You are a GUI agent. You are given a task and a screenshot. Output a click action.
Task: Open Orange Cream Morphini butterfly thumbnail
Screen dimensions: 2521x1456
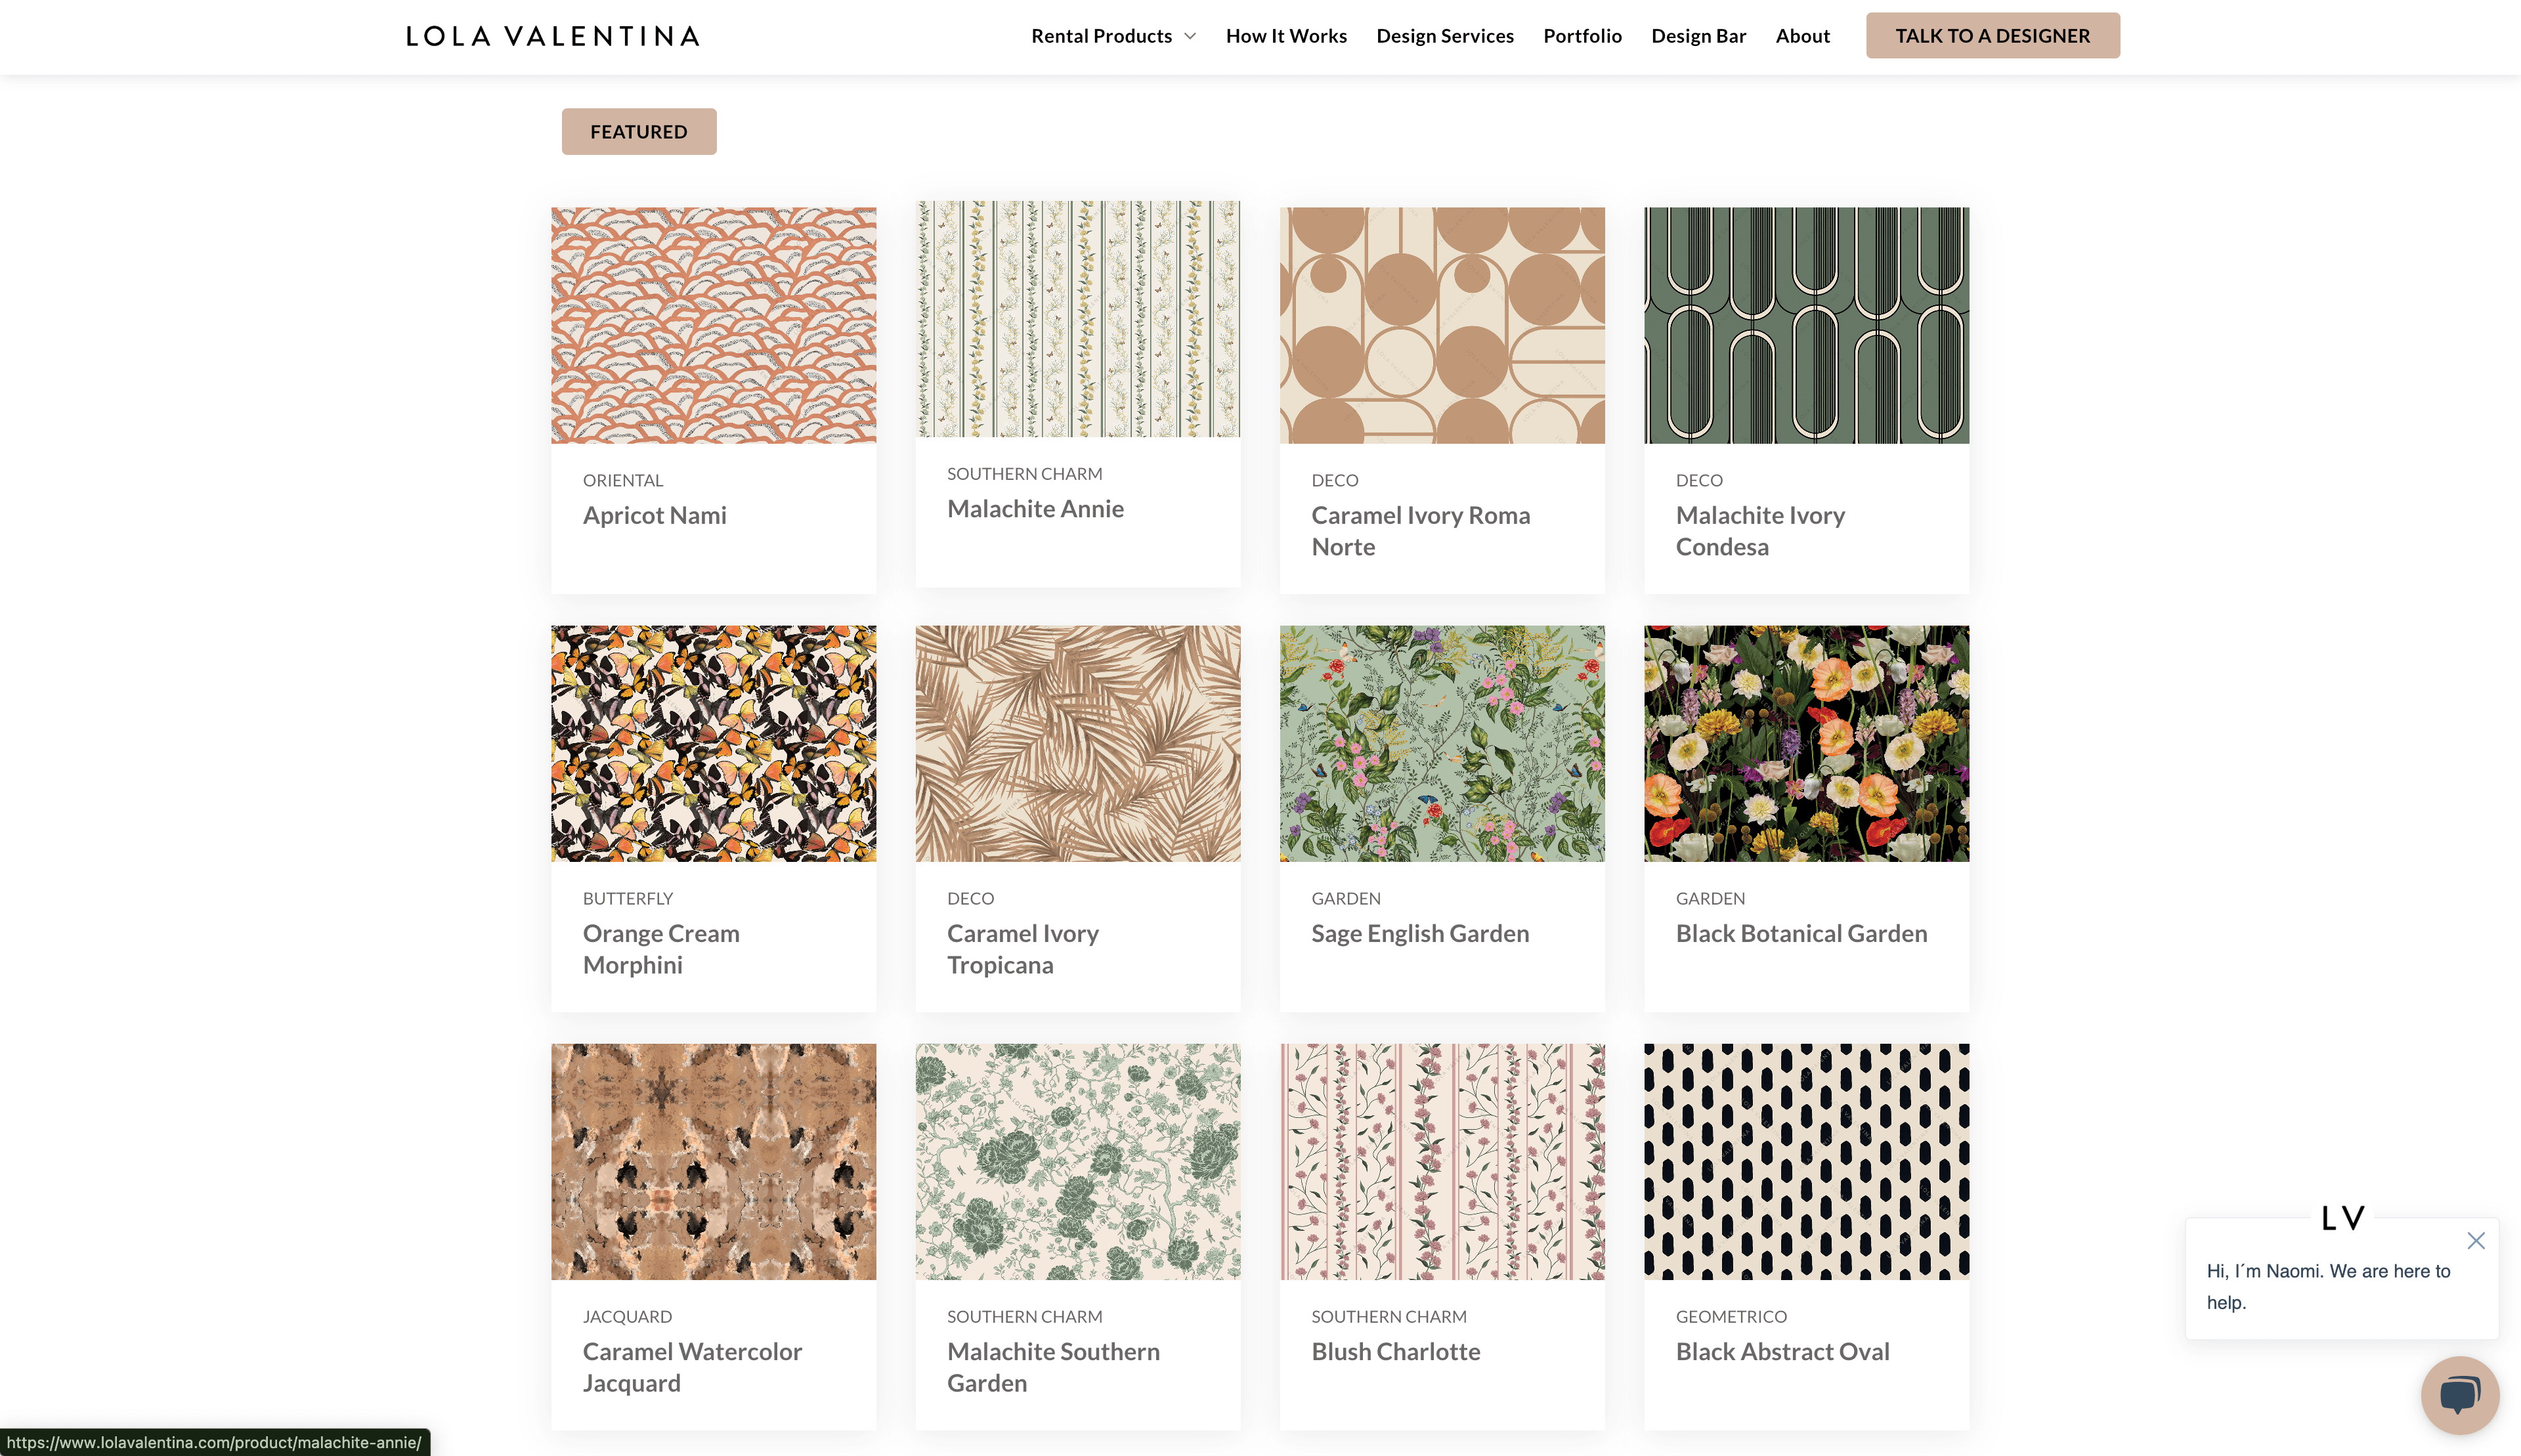713,743
